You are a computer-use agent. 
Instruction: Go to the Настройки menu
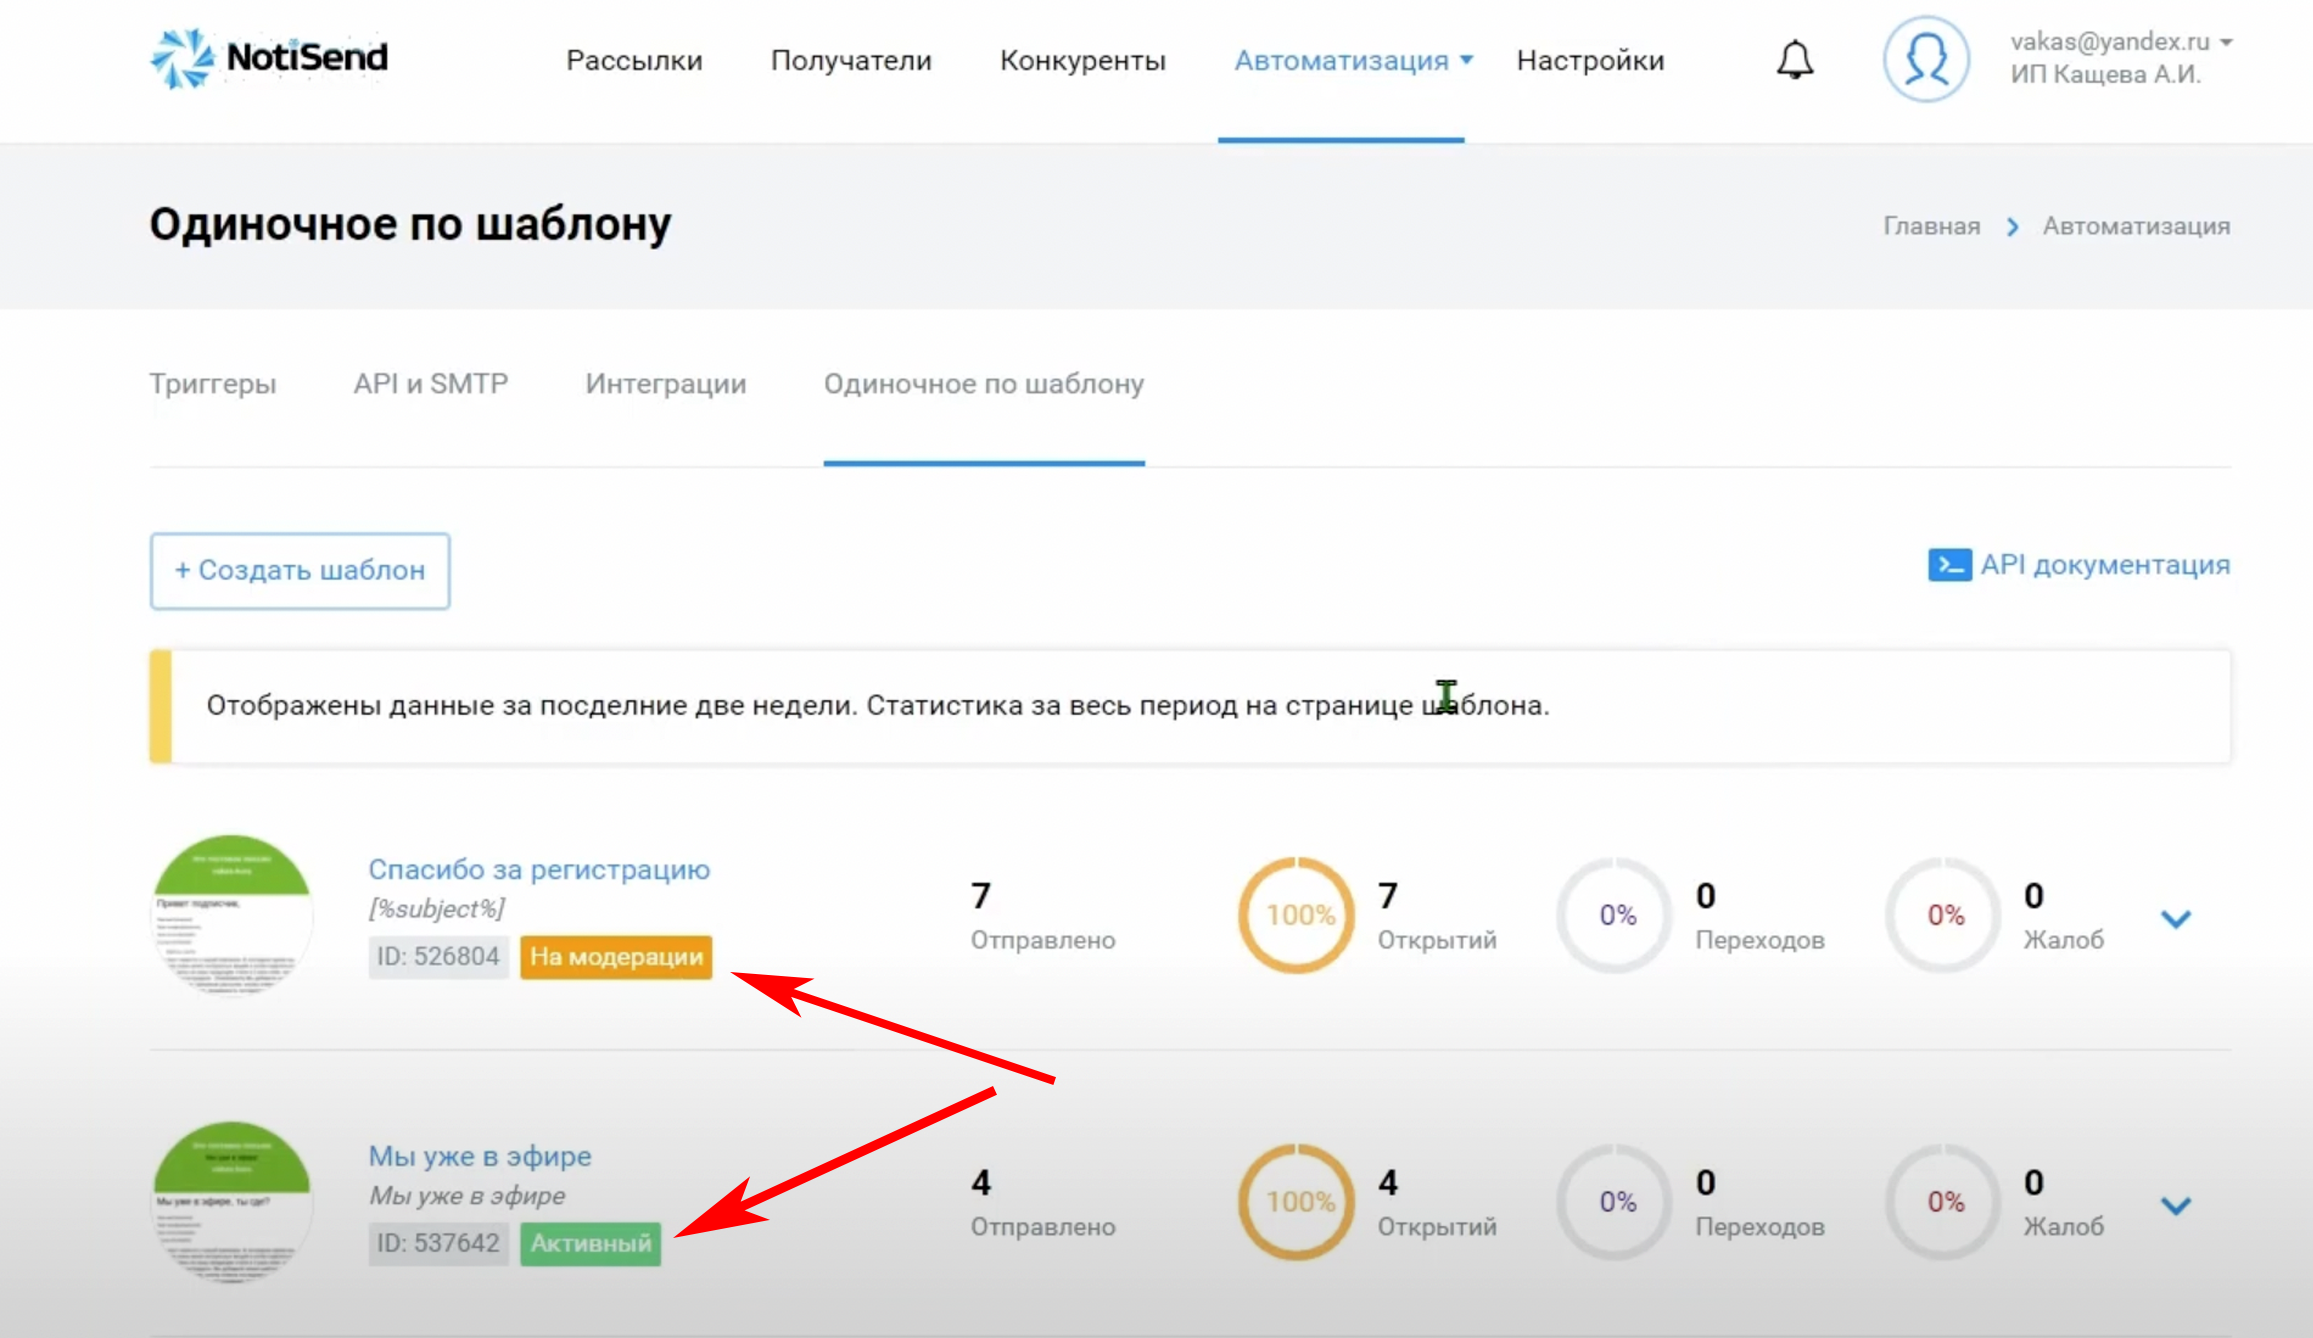[1590, 60]
